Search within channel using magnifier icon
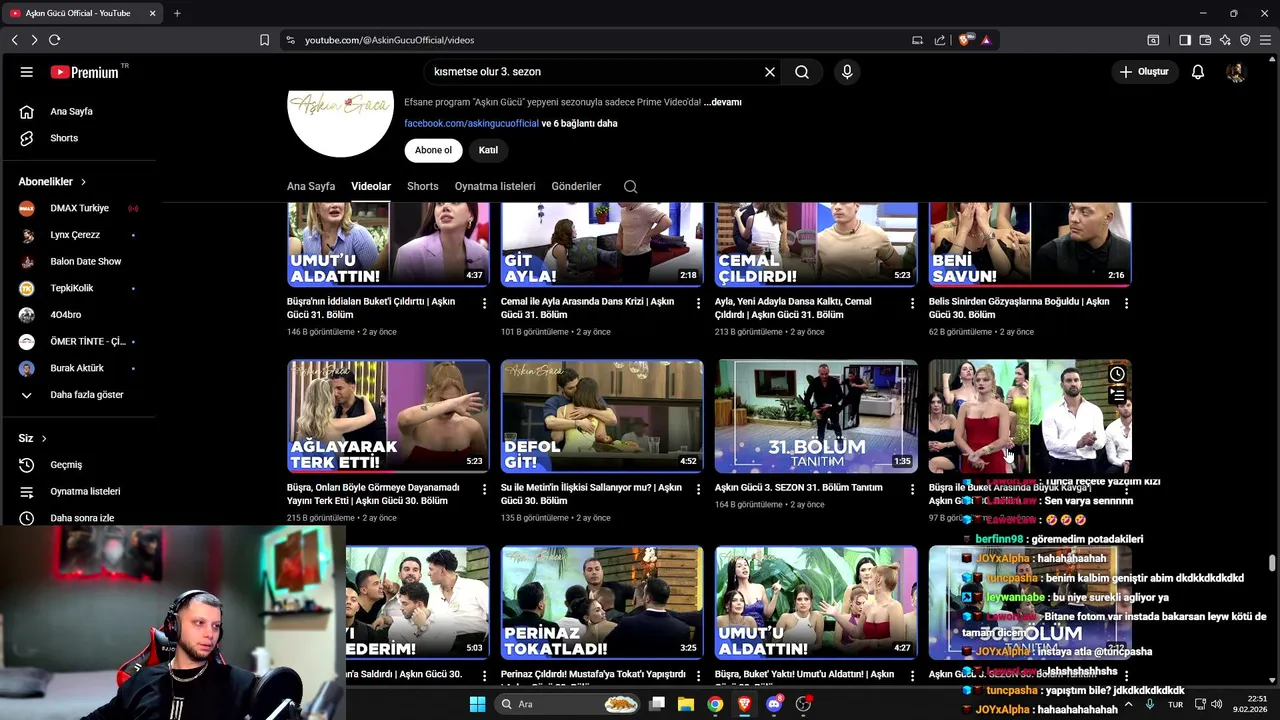 point(630,186)
